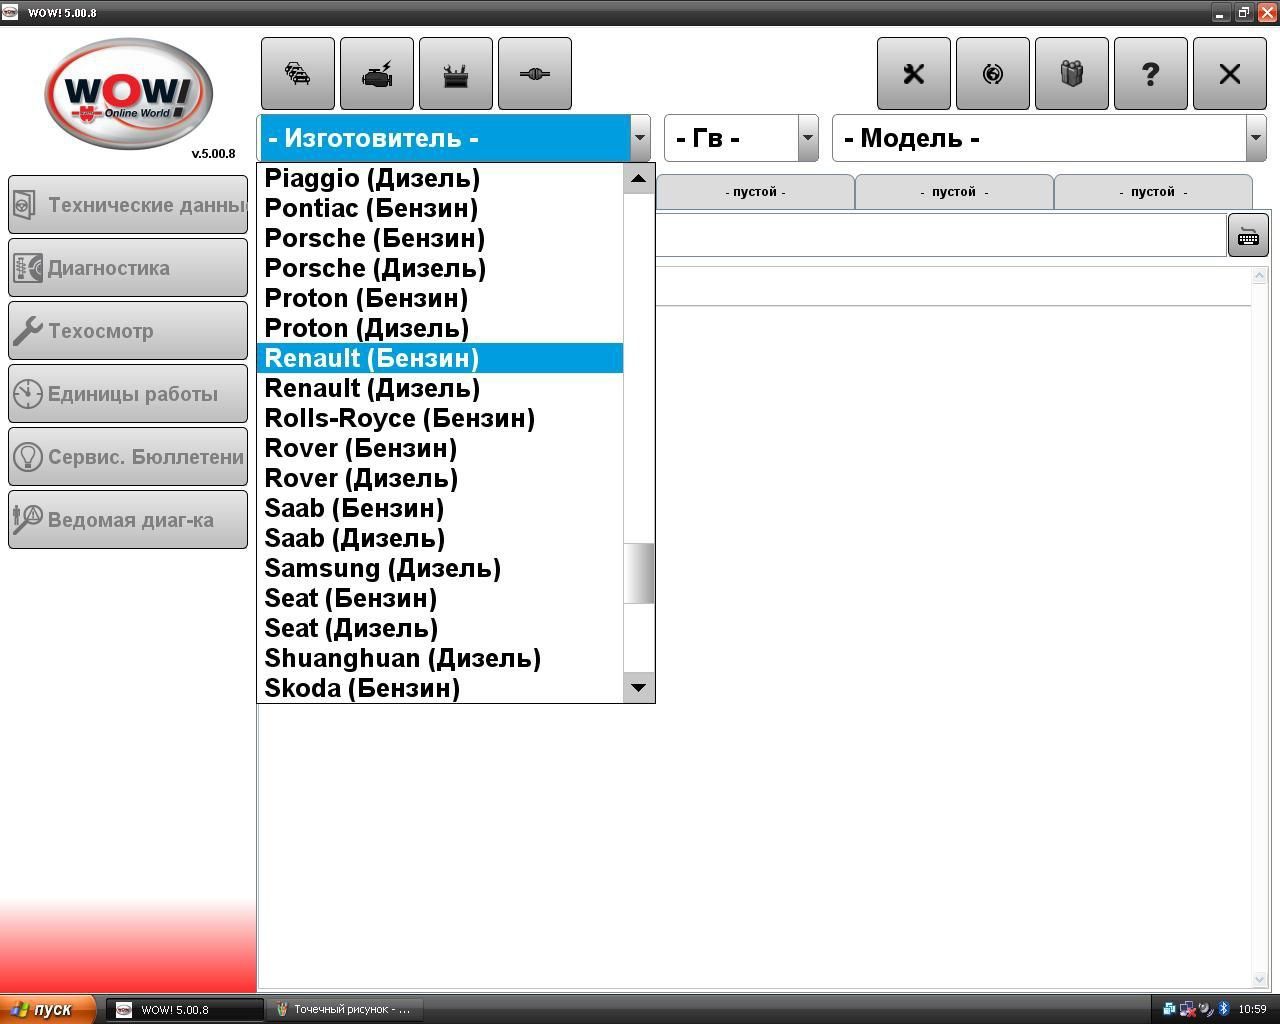The image size is (1280, 1024).
Task: Switch to the rightmost пустой tab
Action: click(1153, 192)
